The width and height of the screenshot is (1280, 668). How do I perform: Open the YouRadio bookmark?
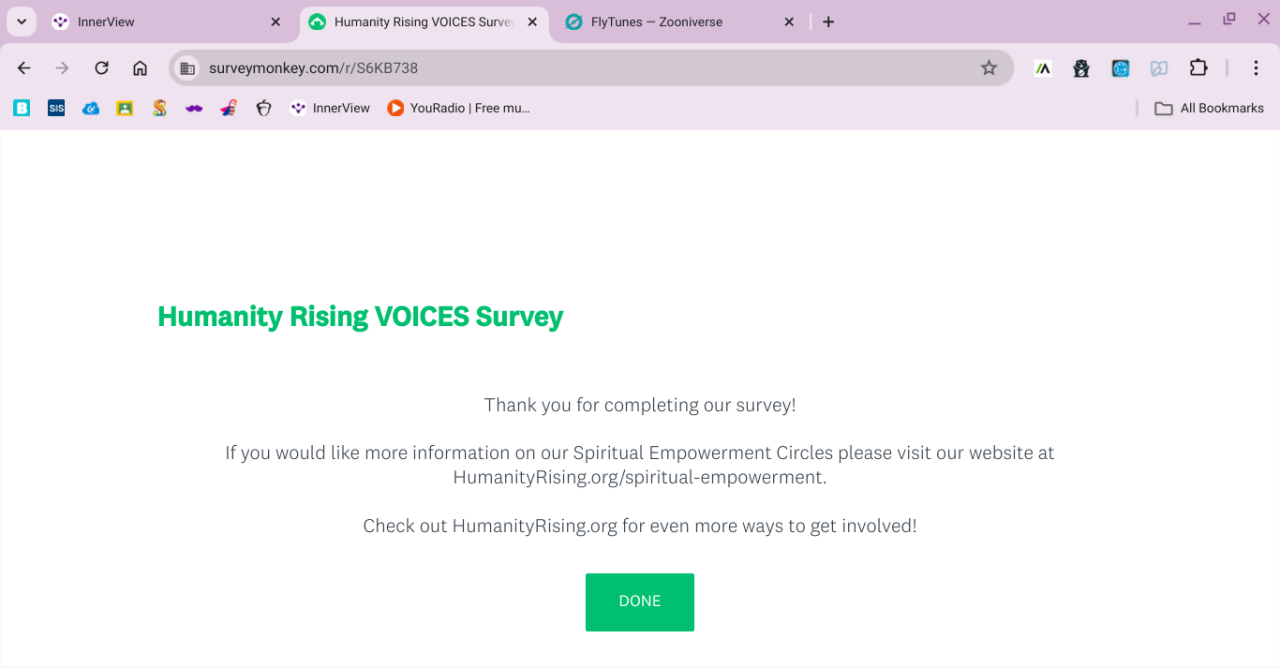(458, 108)
